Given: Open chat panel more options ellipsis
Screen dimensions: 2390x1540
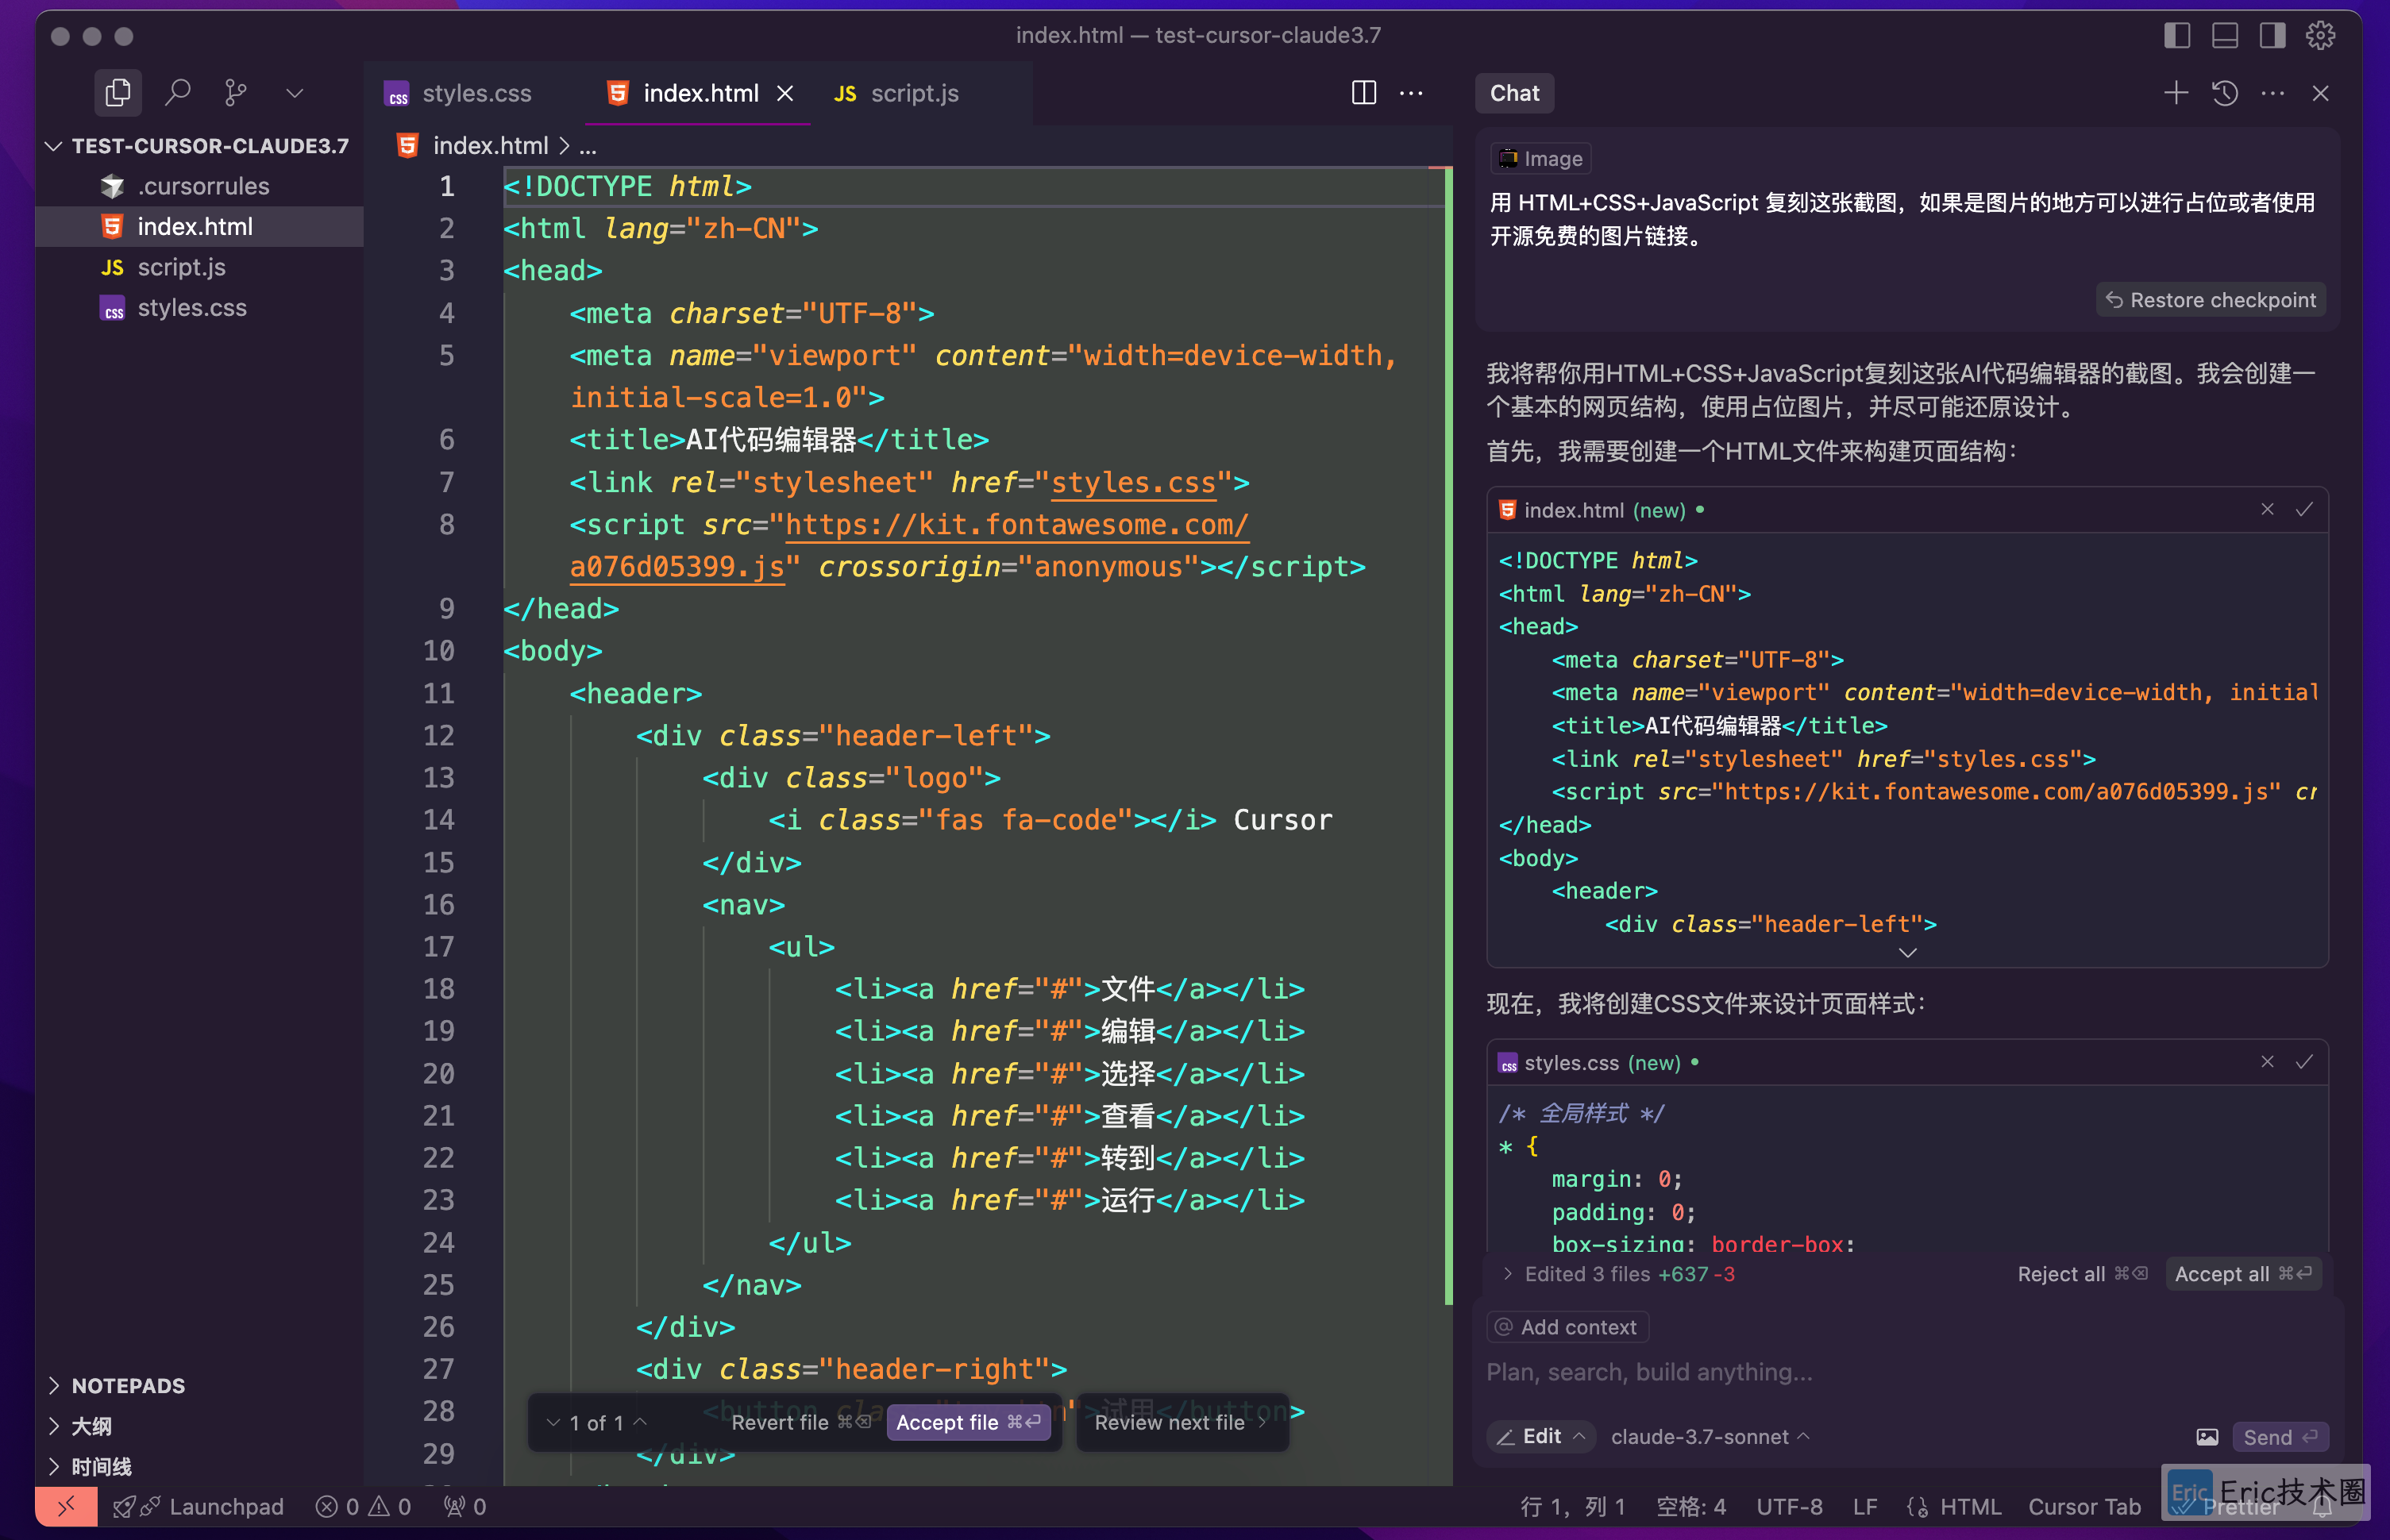Looking at the screenshot, I should click(2272, 93).
